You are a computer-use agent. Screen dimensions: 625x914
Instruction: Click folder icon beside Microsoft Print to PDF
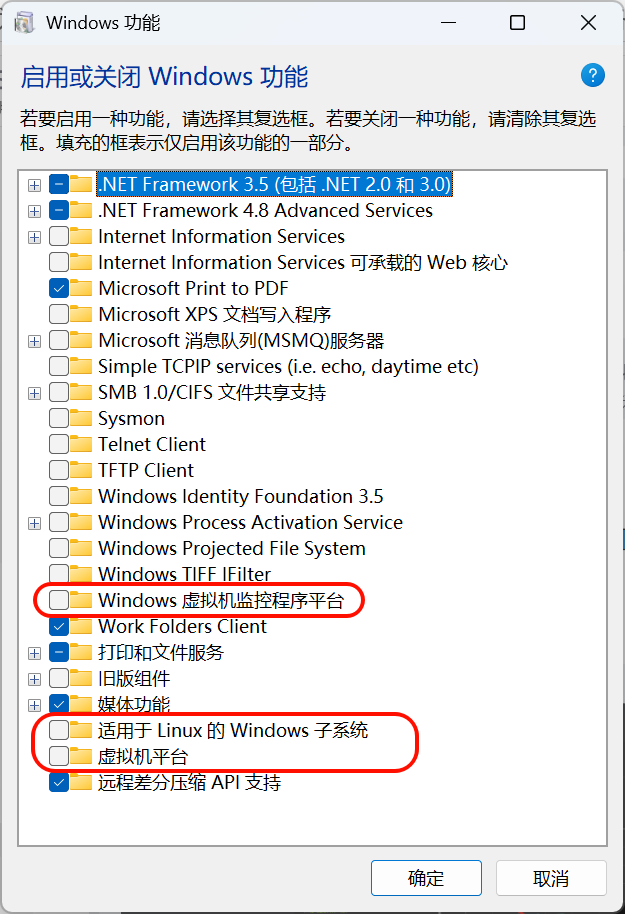tap(81, 288)
